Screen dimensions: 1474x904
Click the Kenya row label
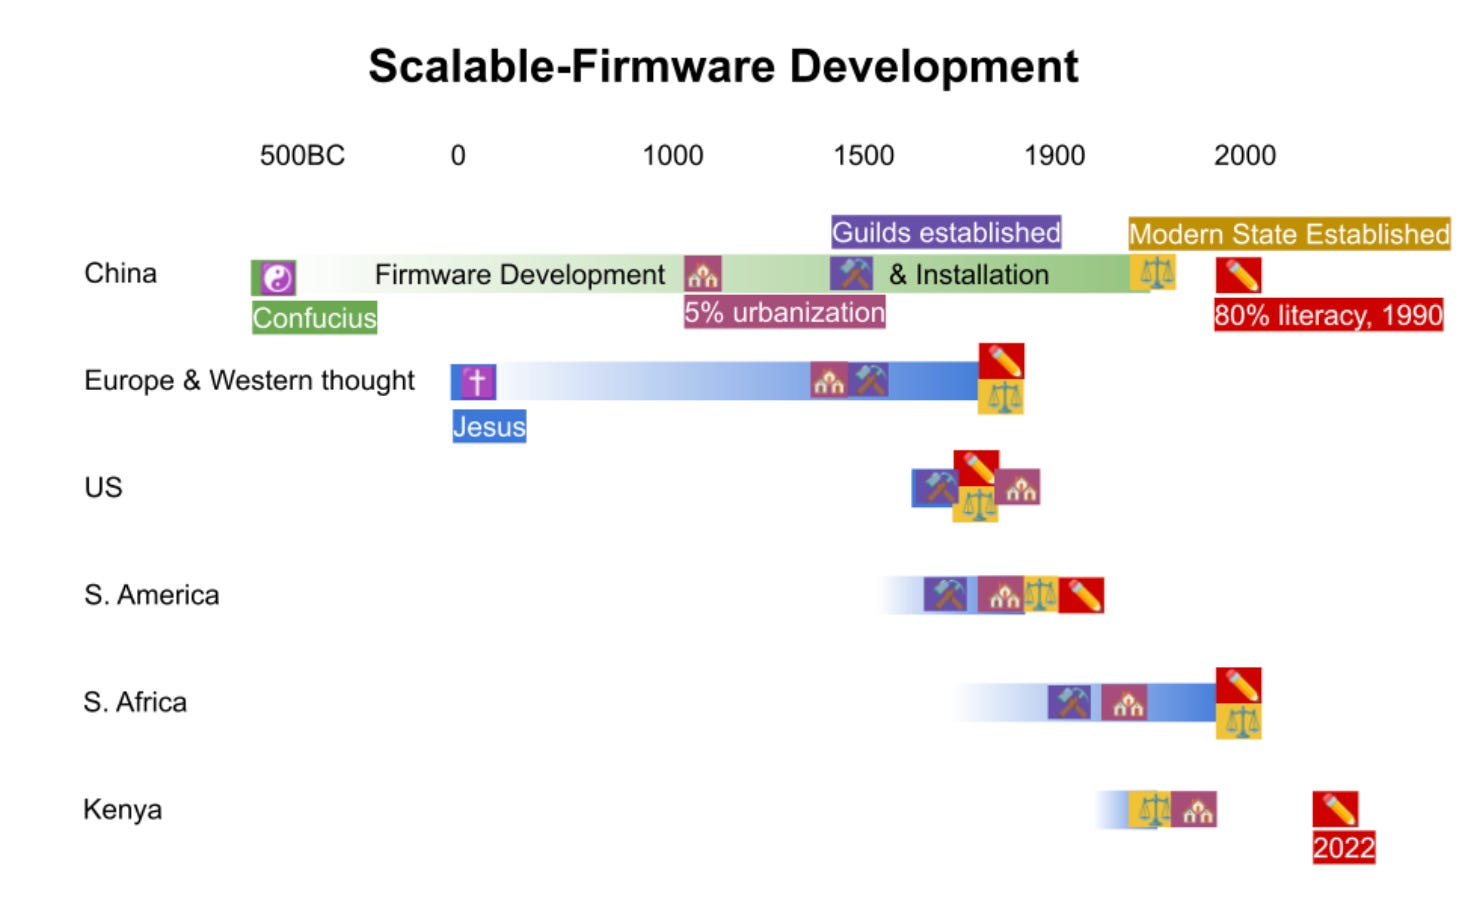[x=122, y=809]
